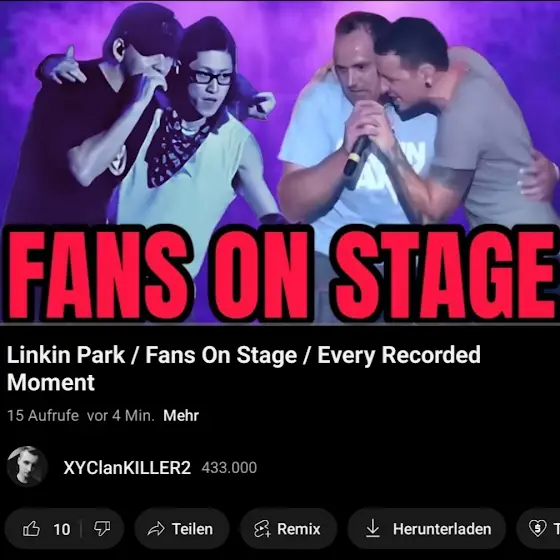
Task: Open the XYClanKILLER2 channel name link
Action: click(x=127, y=468)
